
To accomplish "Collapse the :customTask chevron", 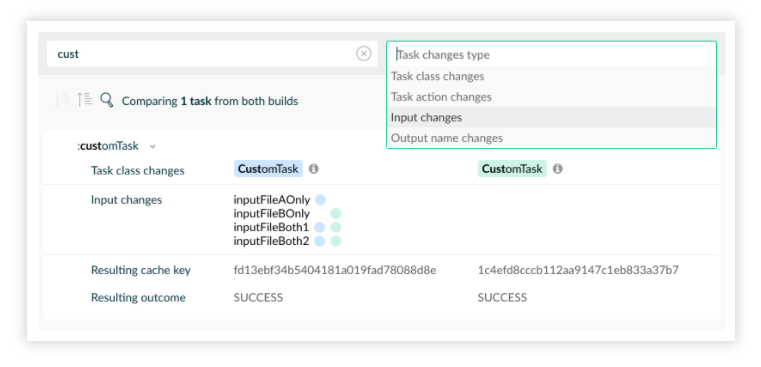I will [x=152, y=146].
